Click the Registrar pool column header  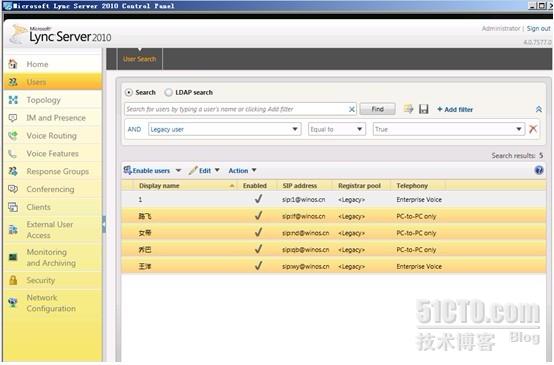[x=359, y=186]
